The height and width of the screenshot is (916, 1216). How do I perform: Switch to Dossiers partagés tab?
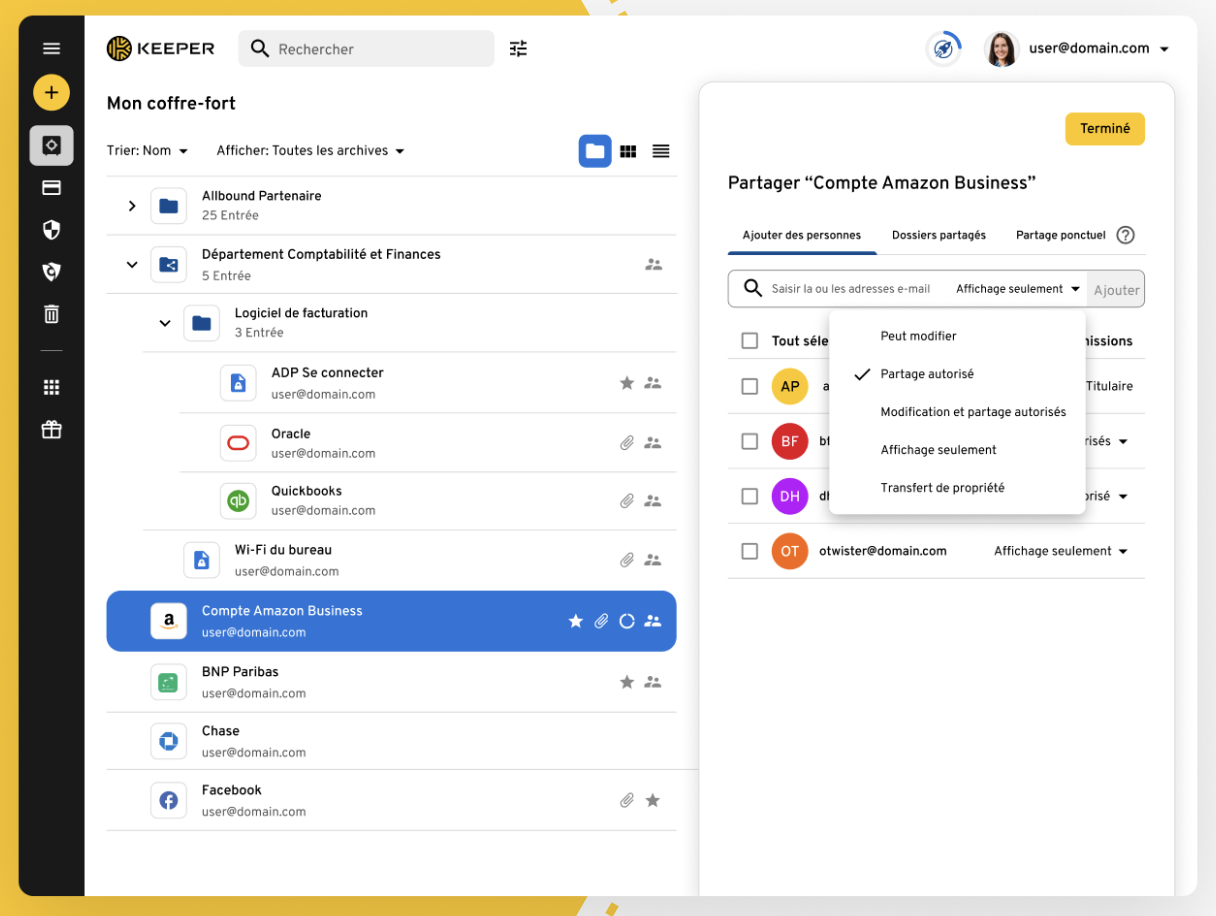pos(939,235)
